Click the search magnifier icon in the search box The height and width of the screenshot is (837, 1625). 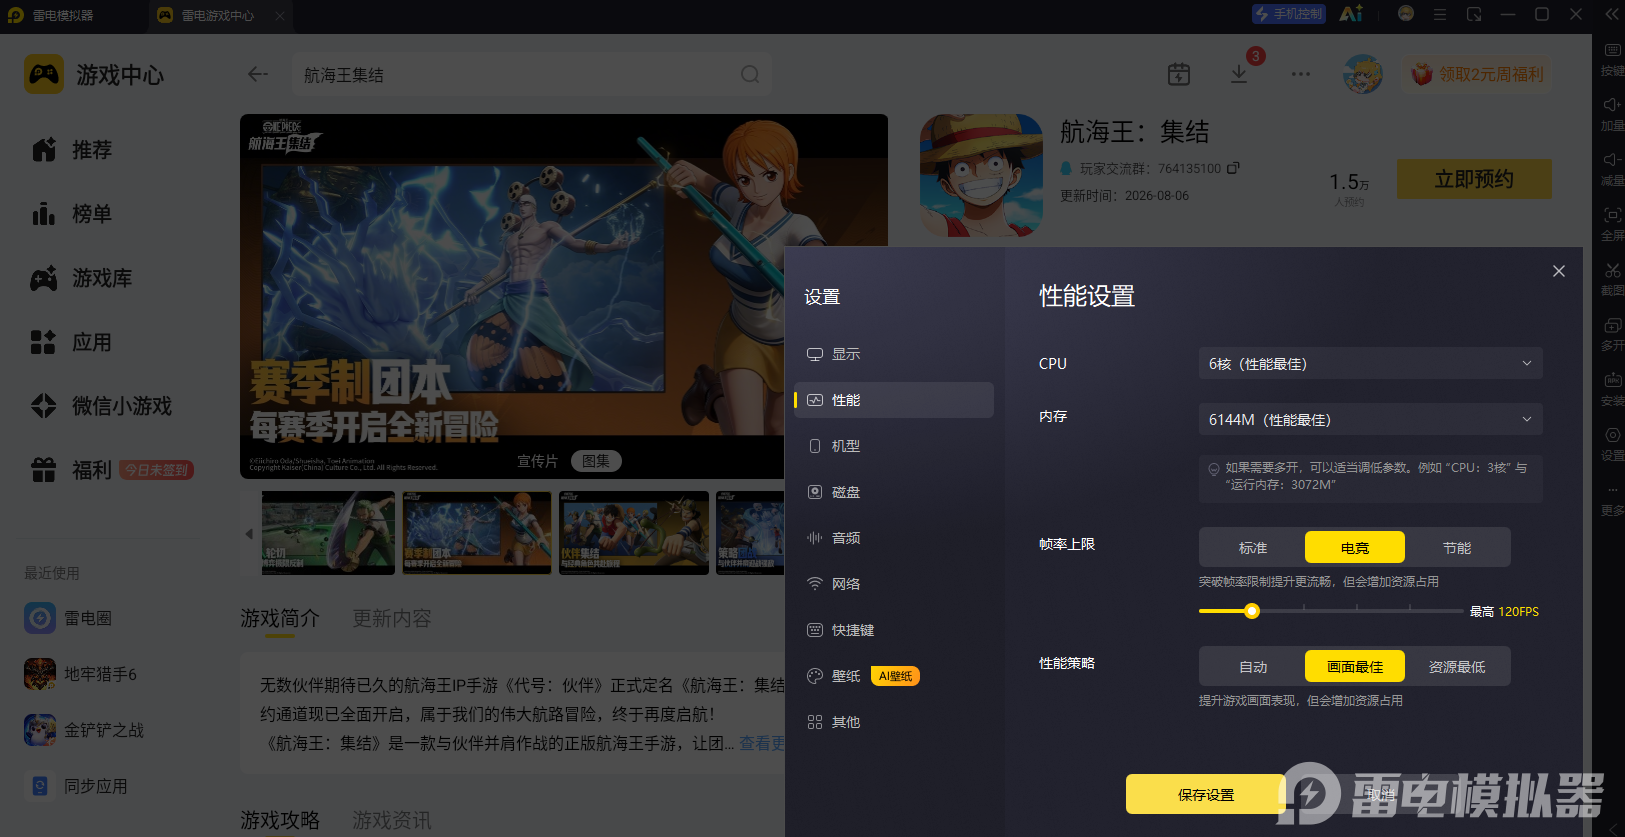(750, 75)
